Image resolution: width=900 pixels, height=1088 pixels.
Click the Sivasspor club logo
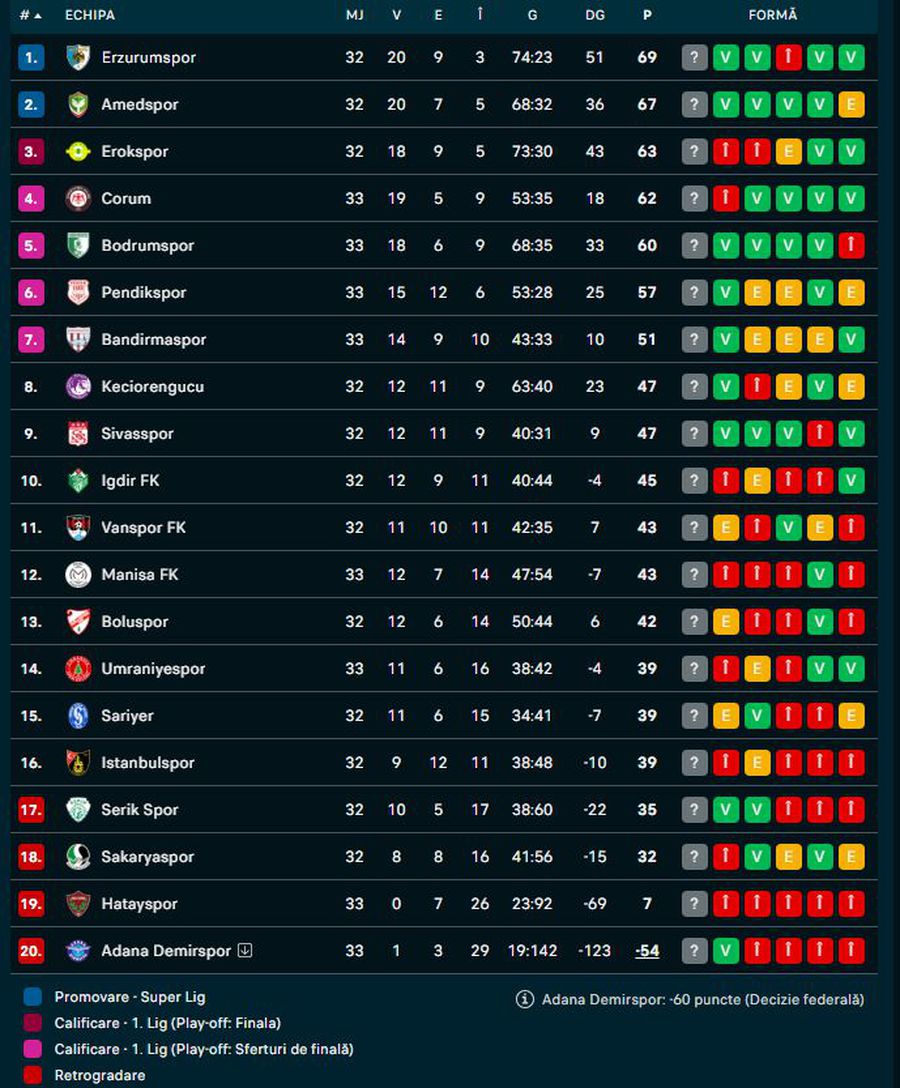point(78,434)
